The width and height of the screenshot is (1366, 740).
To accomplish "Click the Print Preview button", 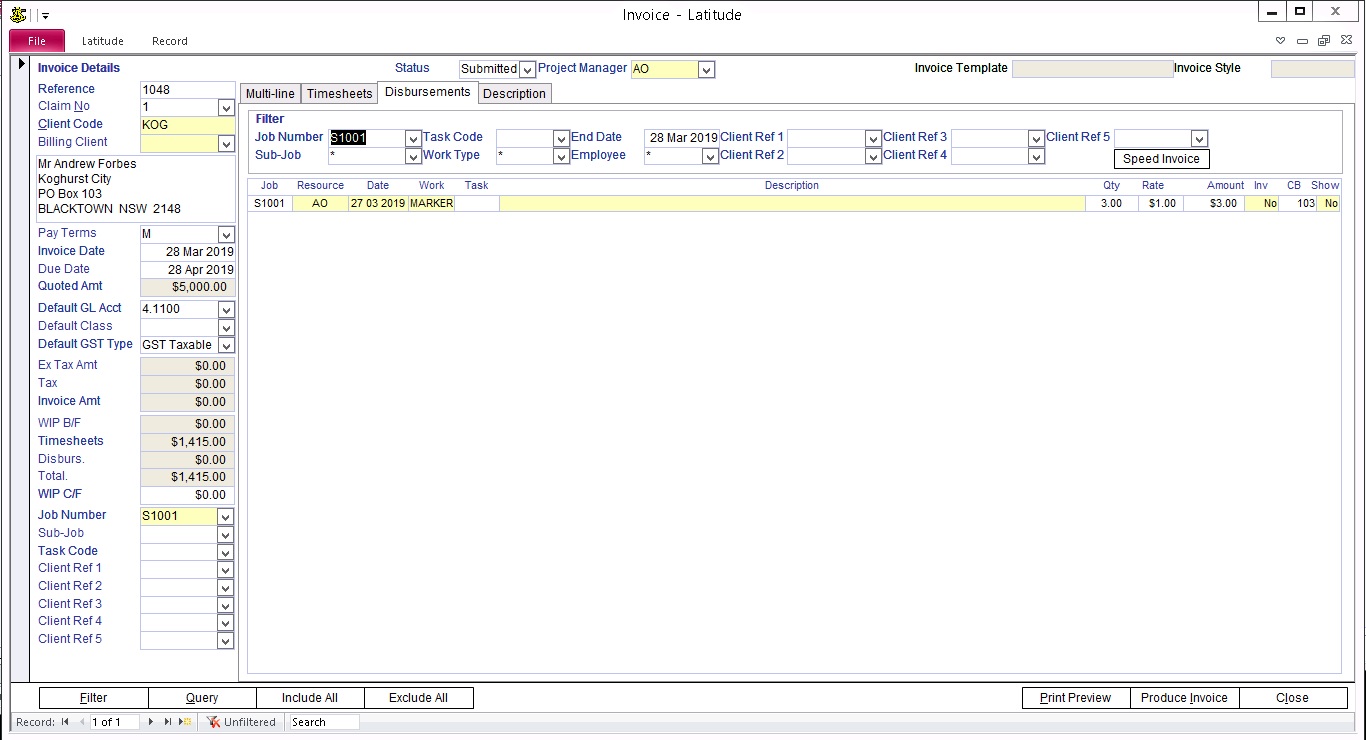I will (1076, 698).
